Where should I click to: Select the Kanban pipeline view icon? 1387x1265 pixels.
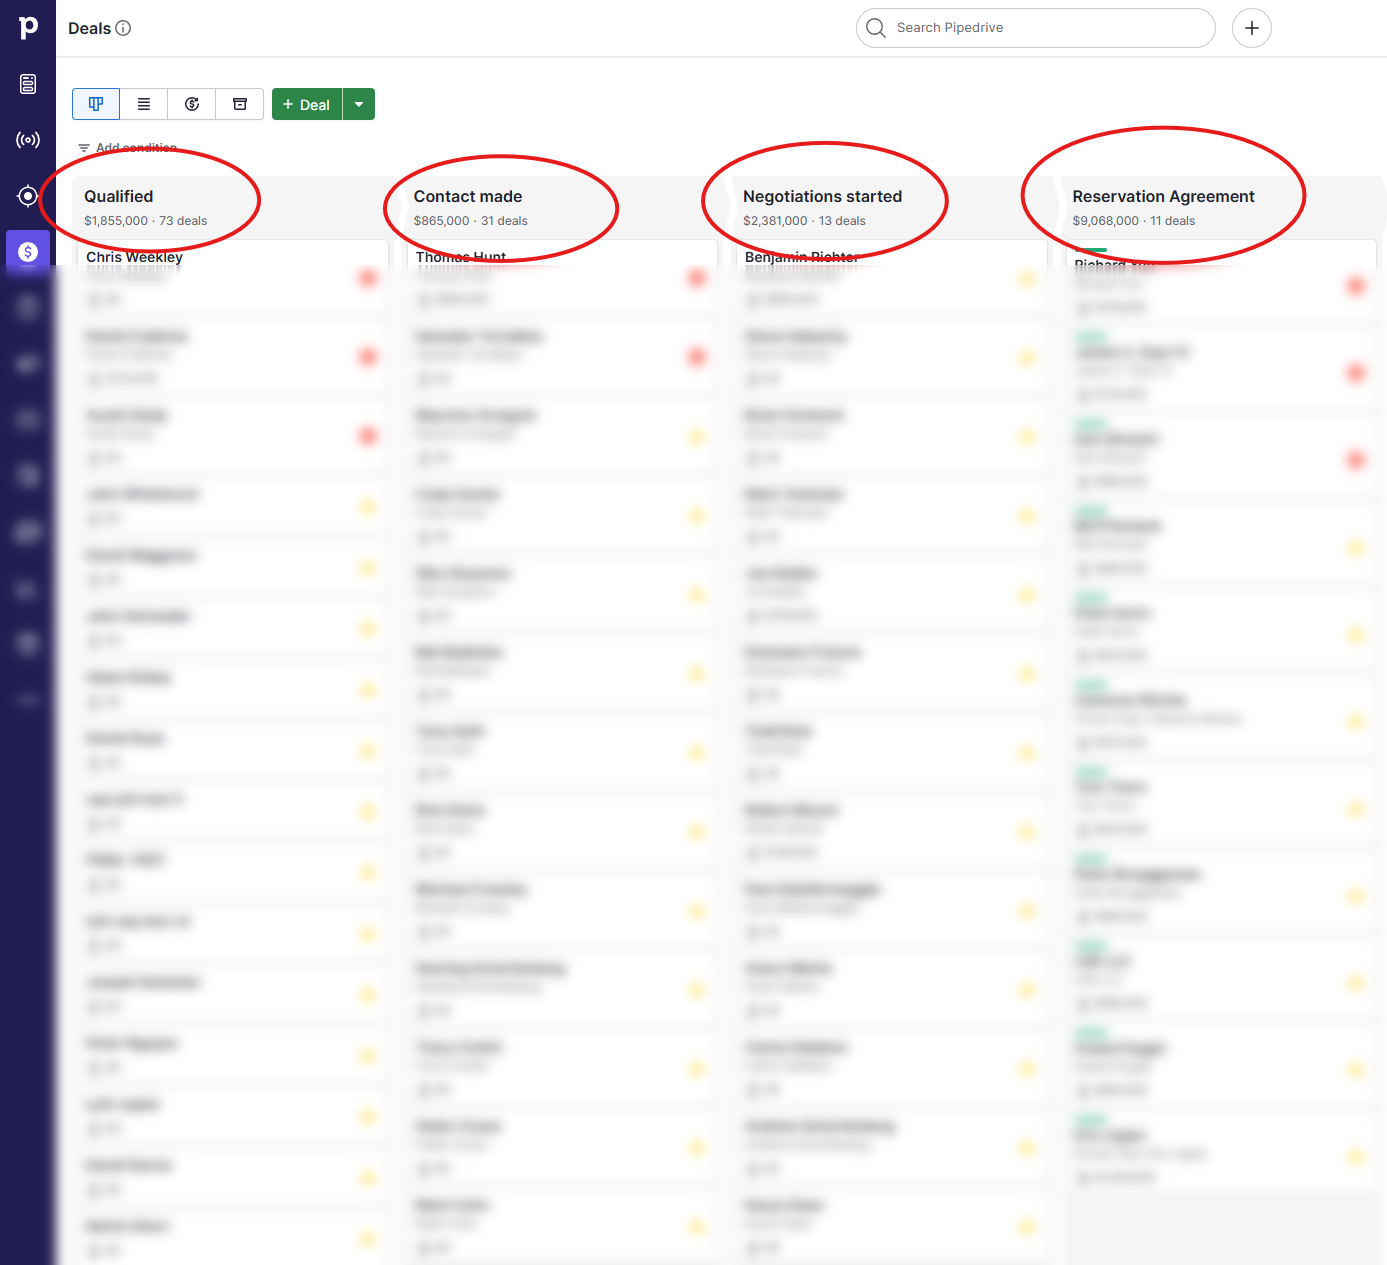point(95,103)
